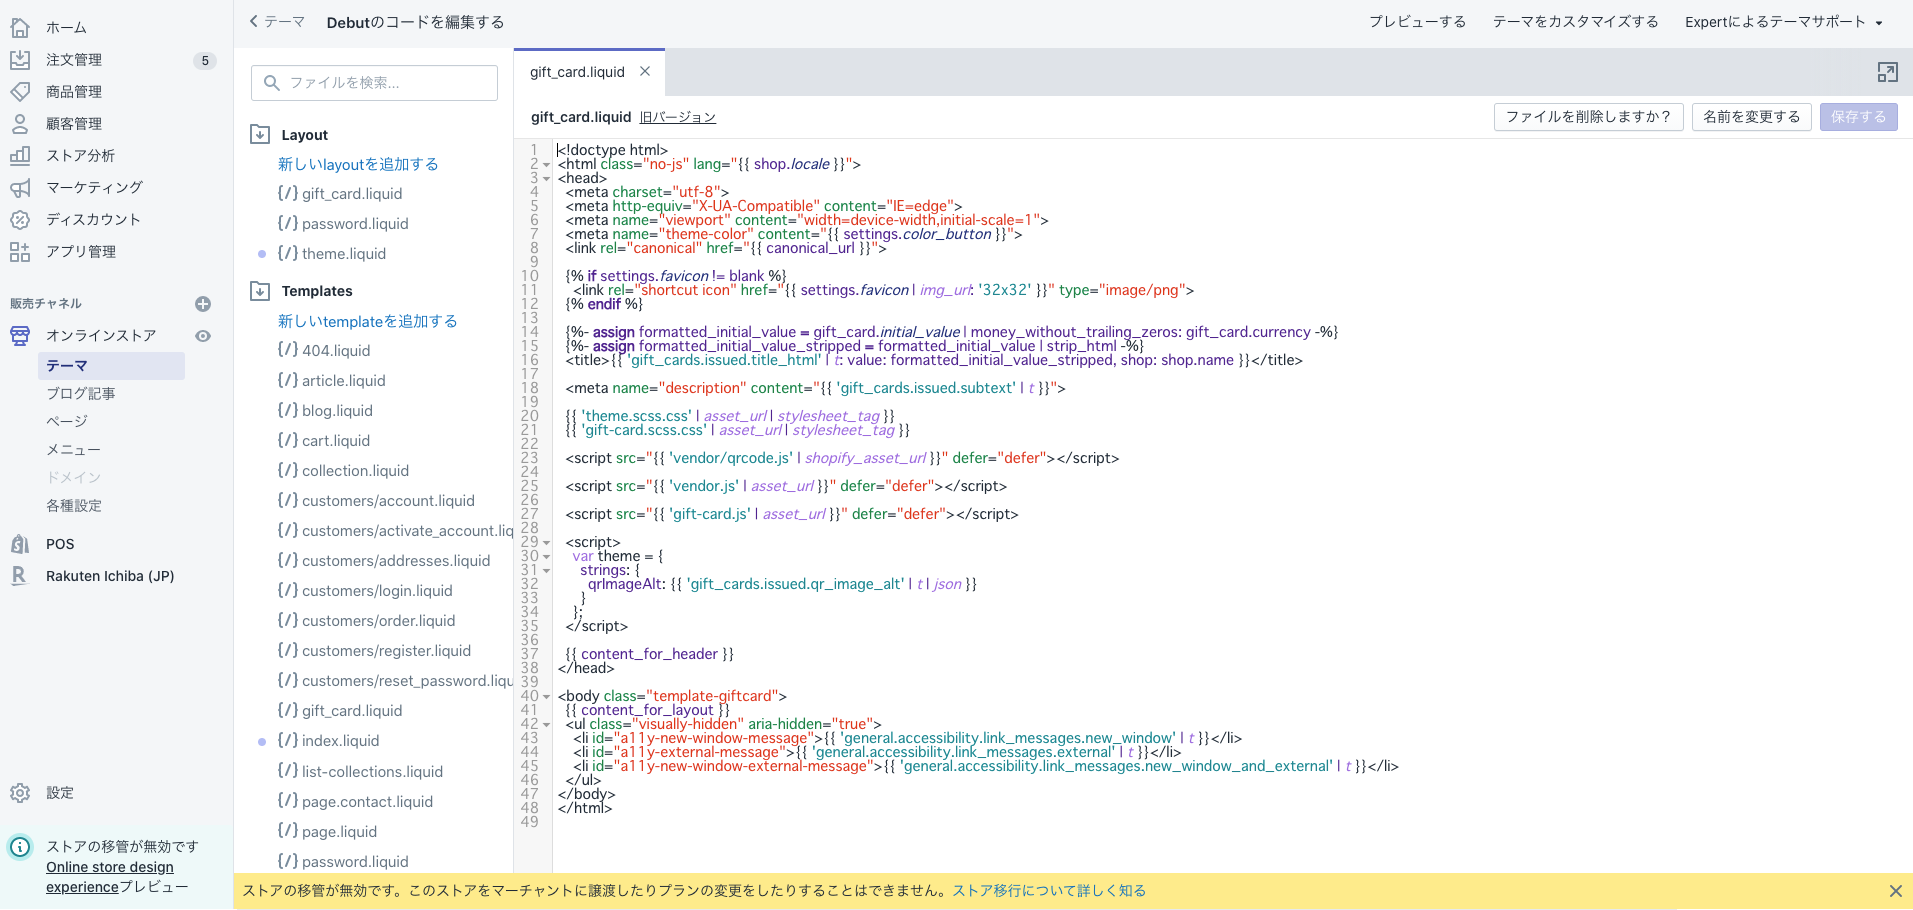Select the POS sales channel icon

20,543
